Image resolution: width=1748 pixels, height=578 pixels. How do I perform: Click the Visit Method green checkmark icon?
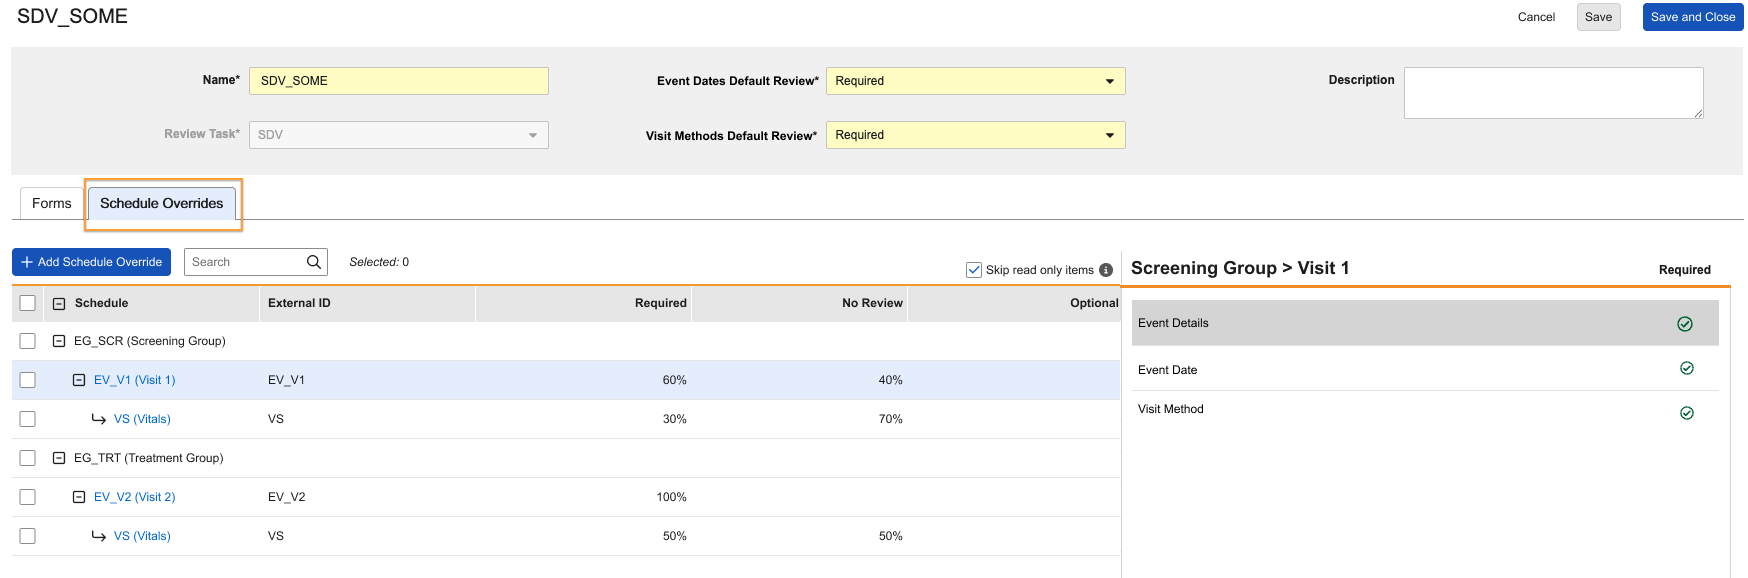(1687, 413)
